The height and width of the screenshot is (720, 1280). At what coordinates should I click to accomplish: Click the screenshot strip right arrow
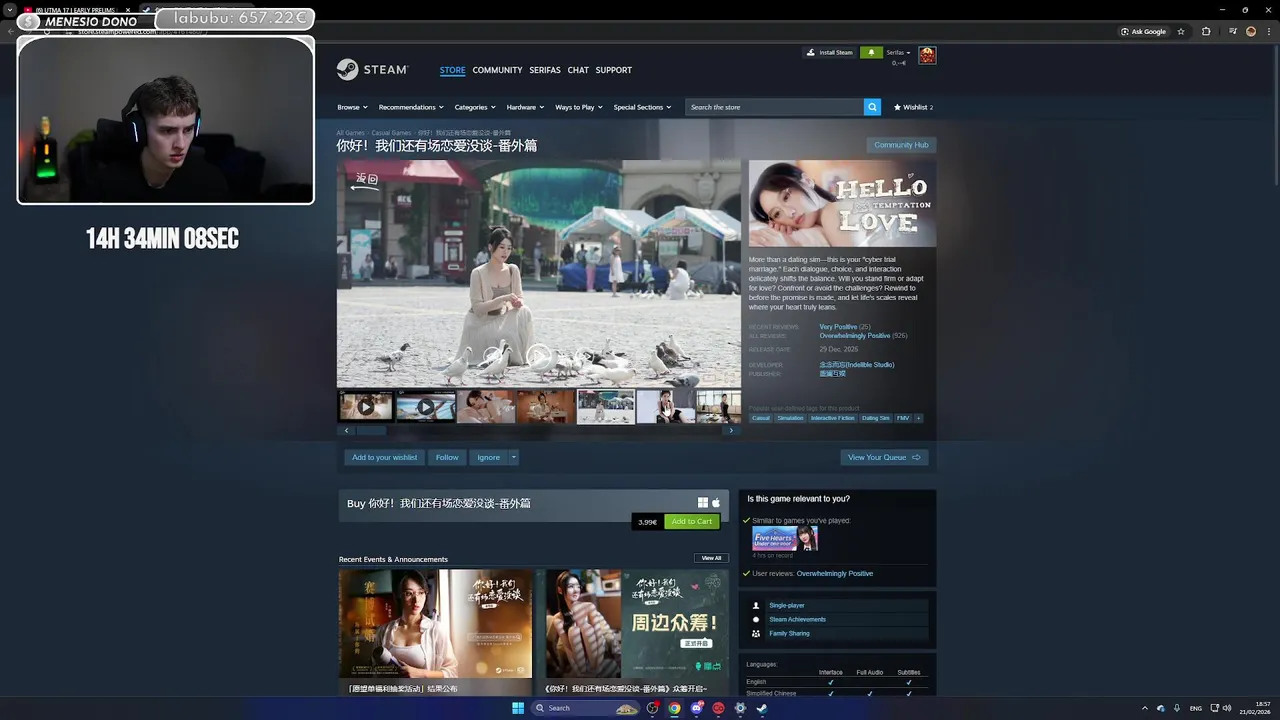click(x=731, y=430)
